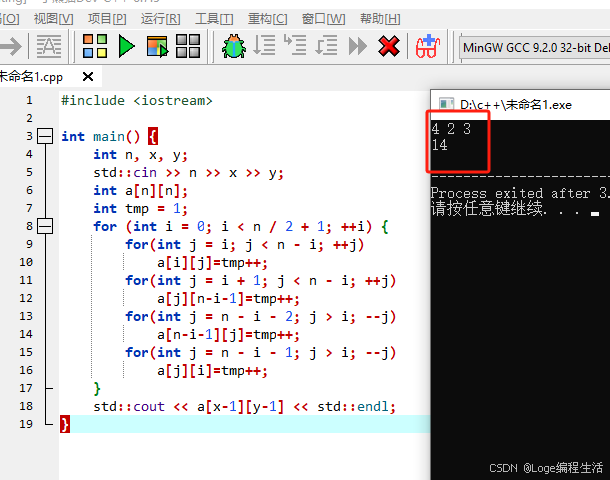Viewport: 610px width, 480px height.
Task: Click the closing brace on highlighted line 19
Action: [x=65, y=424]
